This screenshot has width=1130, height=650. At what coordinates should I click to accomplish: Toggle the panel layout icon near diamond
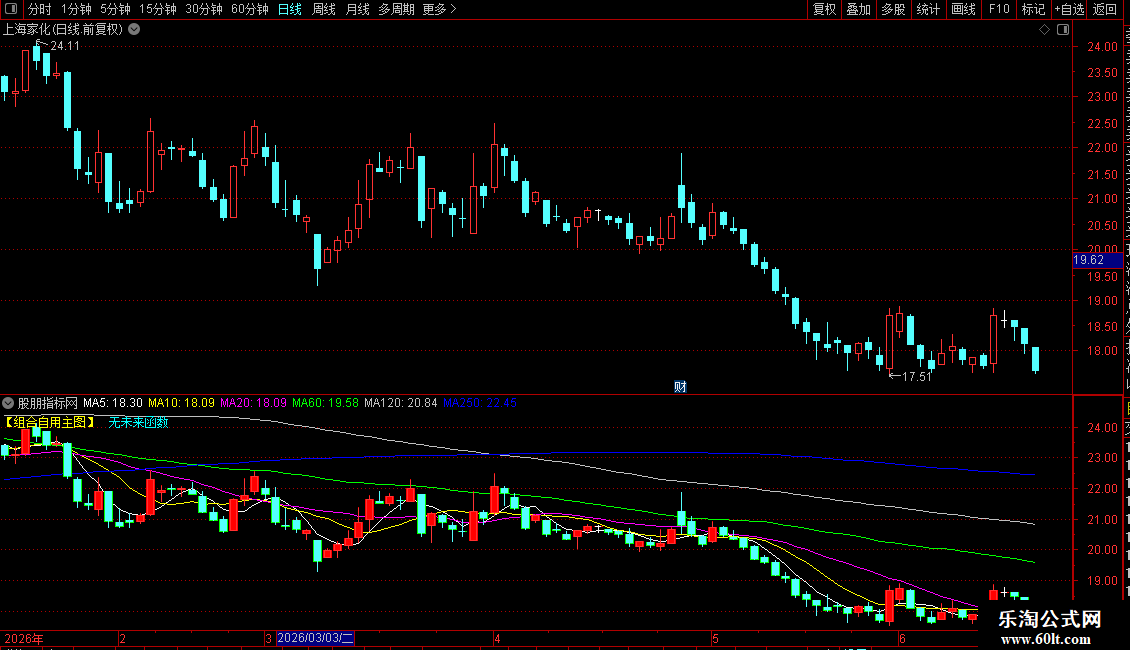1063,30
